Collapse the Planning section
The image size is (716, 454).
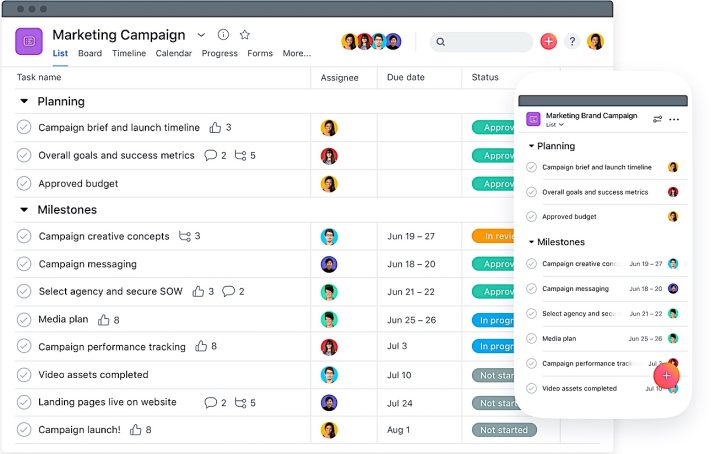coord(23,102)
